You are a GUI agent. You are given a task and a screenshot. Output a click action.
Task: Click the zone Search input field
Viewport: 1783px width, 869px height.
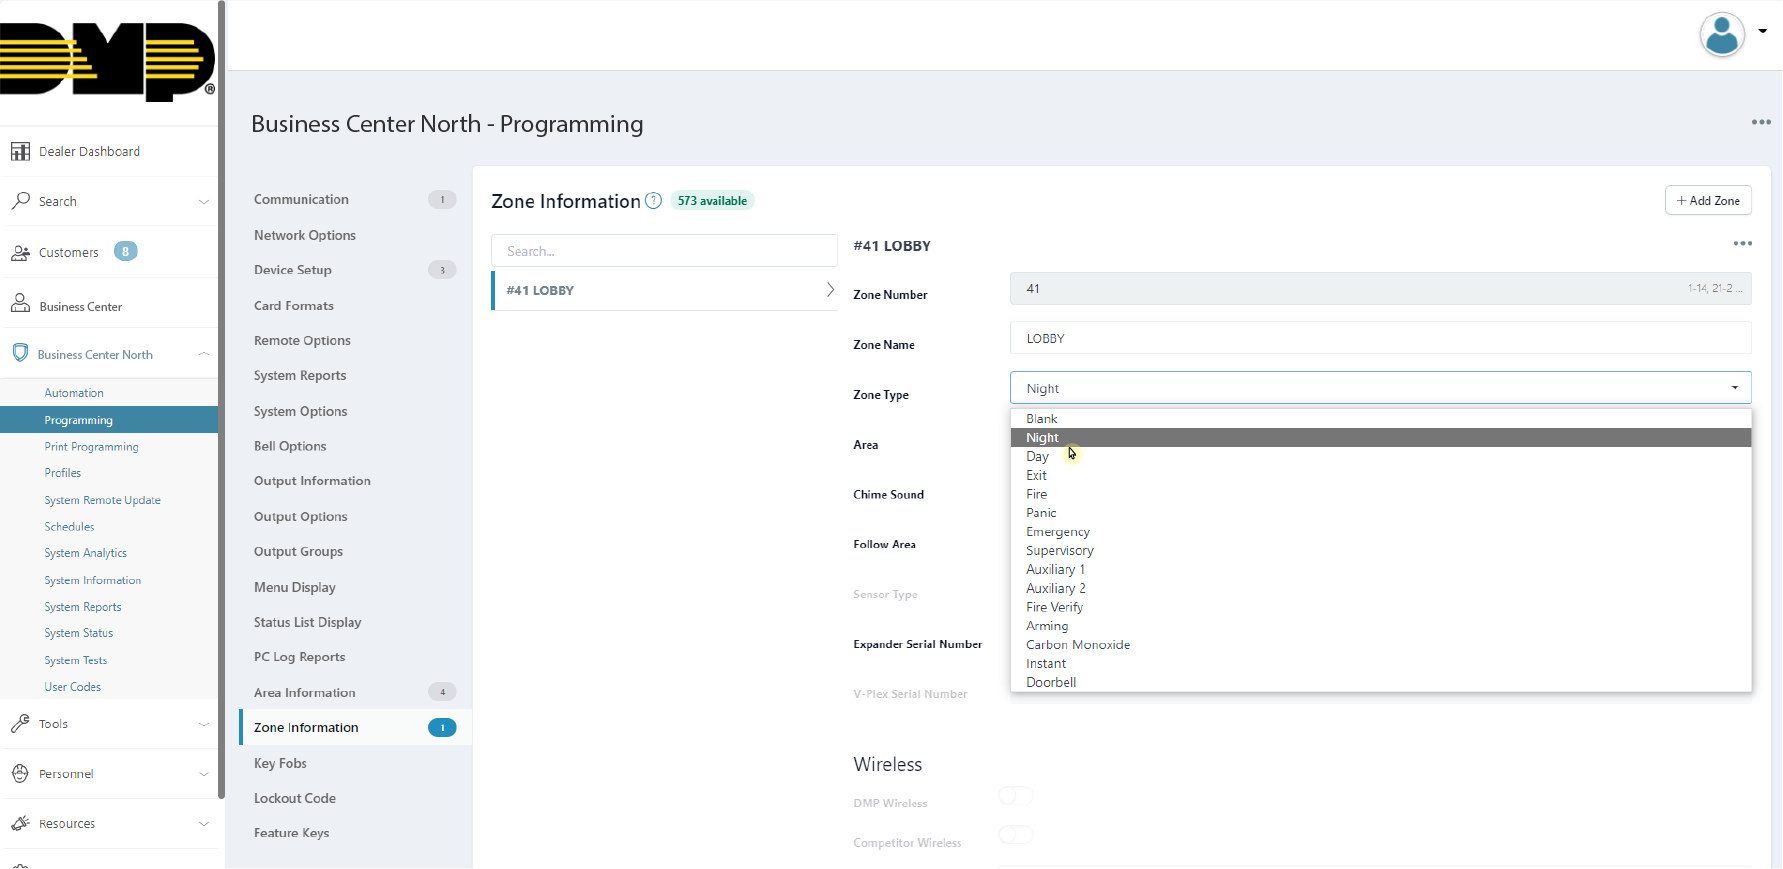click(x=664, y=251)
